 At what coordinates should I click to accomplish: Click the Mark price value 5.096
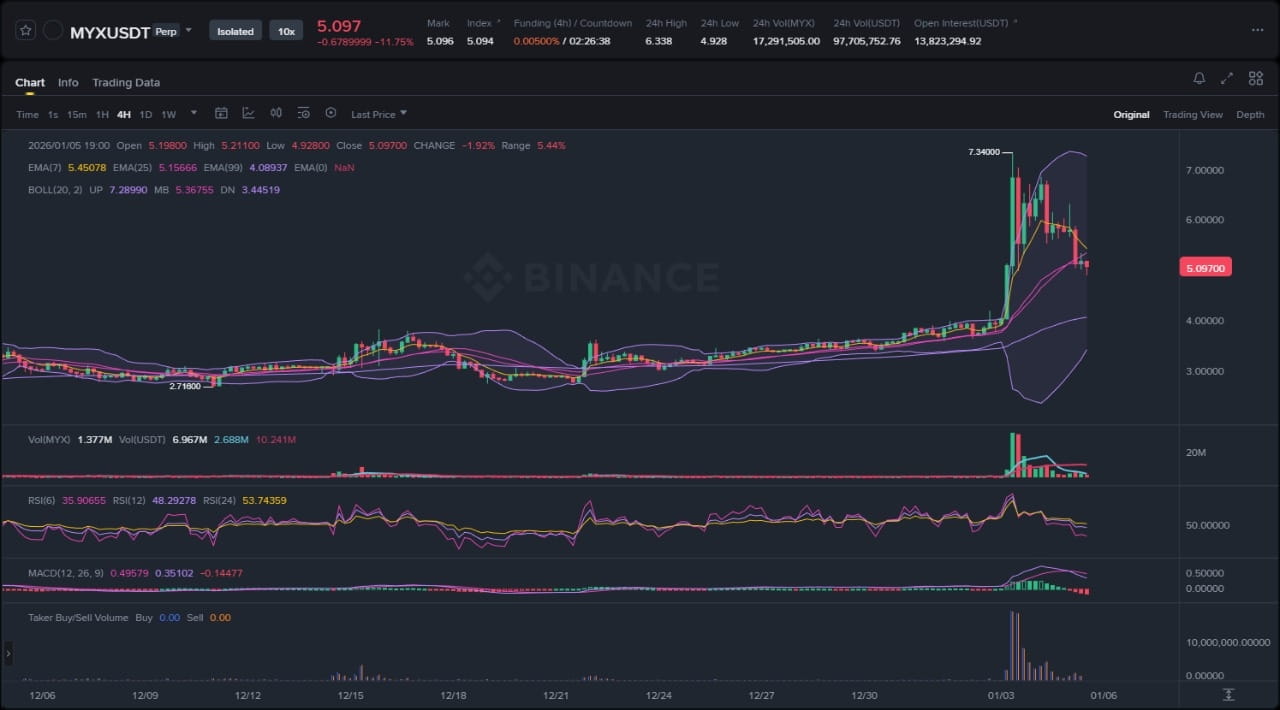click(440, 41)
